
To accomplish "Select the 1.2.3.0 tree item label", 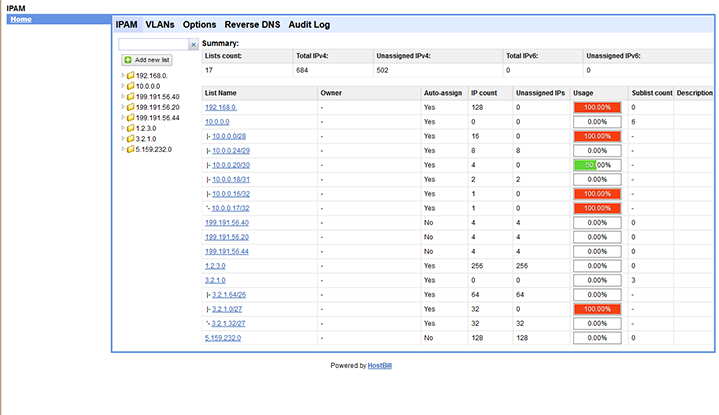I will (146, 128).
